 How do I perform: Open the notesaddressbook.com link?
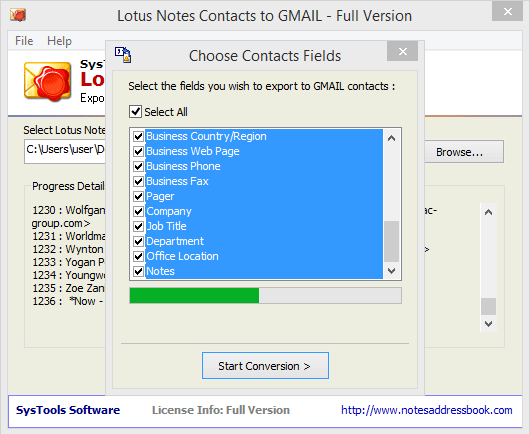(427, 410)
